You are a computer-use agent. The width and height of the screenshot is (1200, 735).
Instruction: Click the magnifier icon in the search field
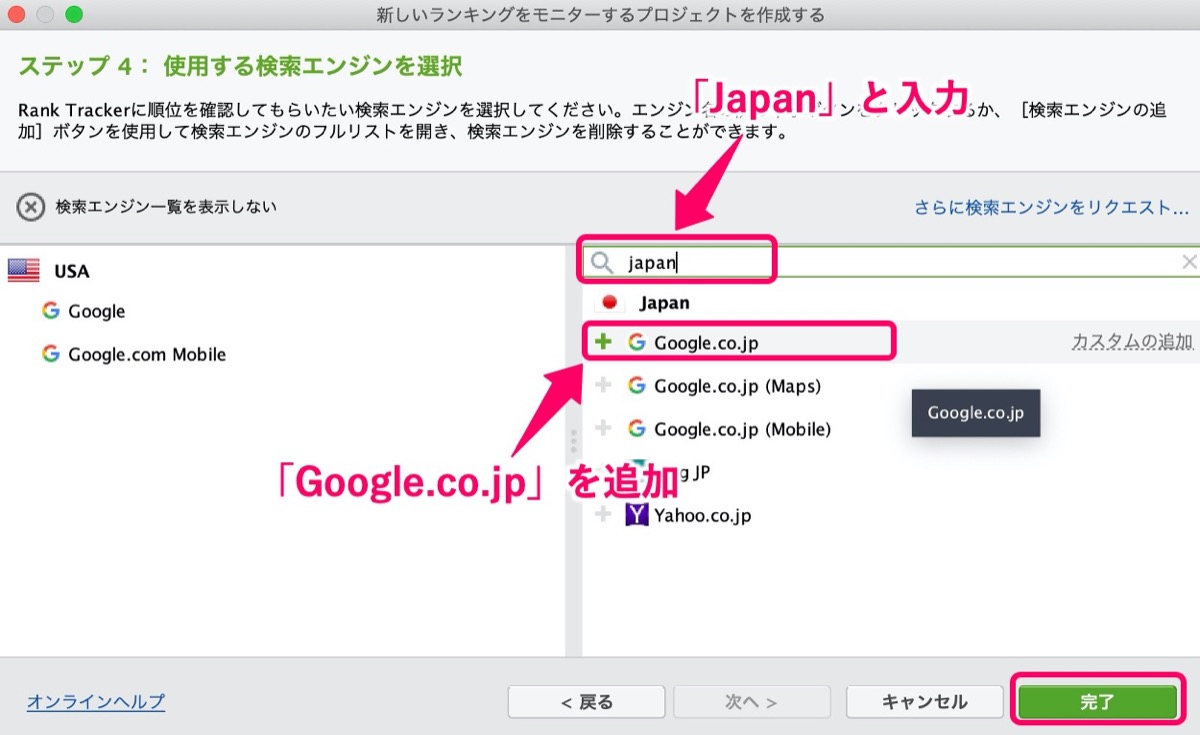(602, 262)
